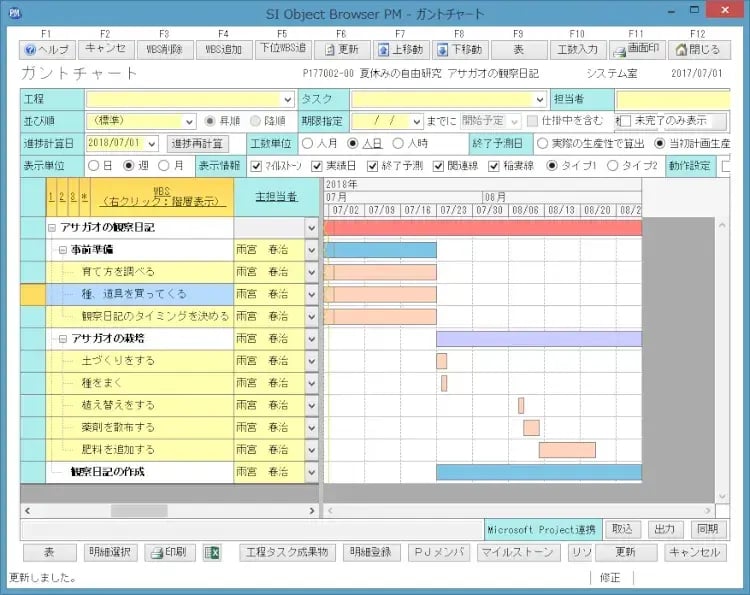Move row down with 下移動 button

[459, 48]
